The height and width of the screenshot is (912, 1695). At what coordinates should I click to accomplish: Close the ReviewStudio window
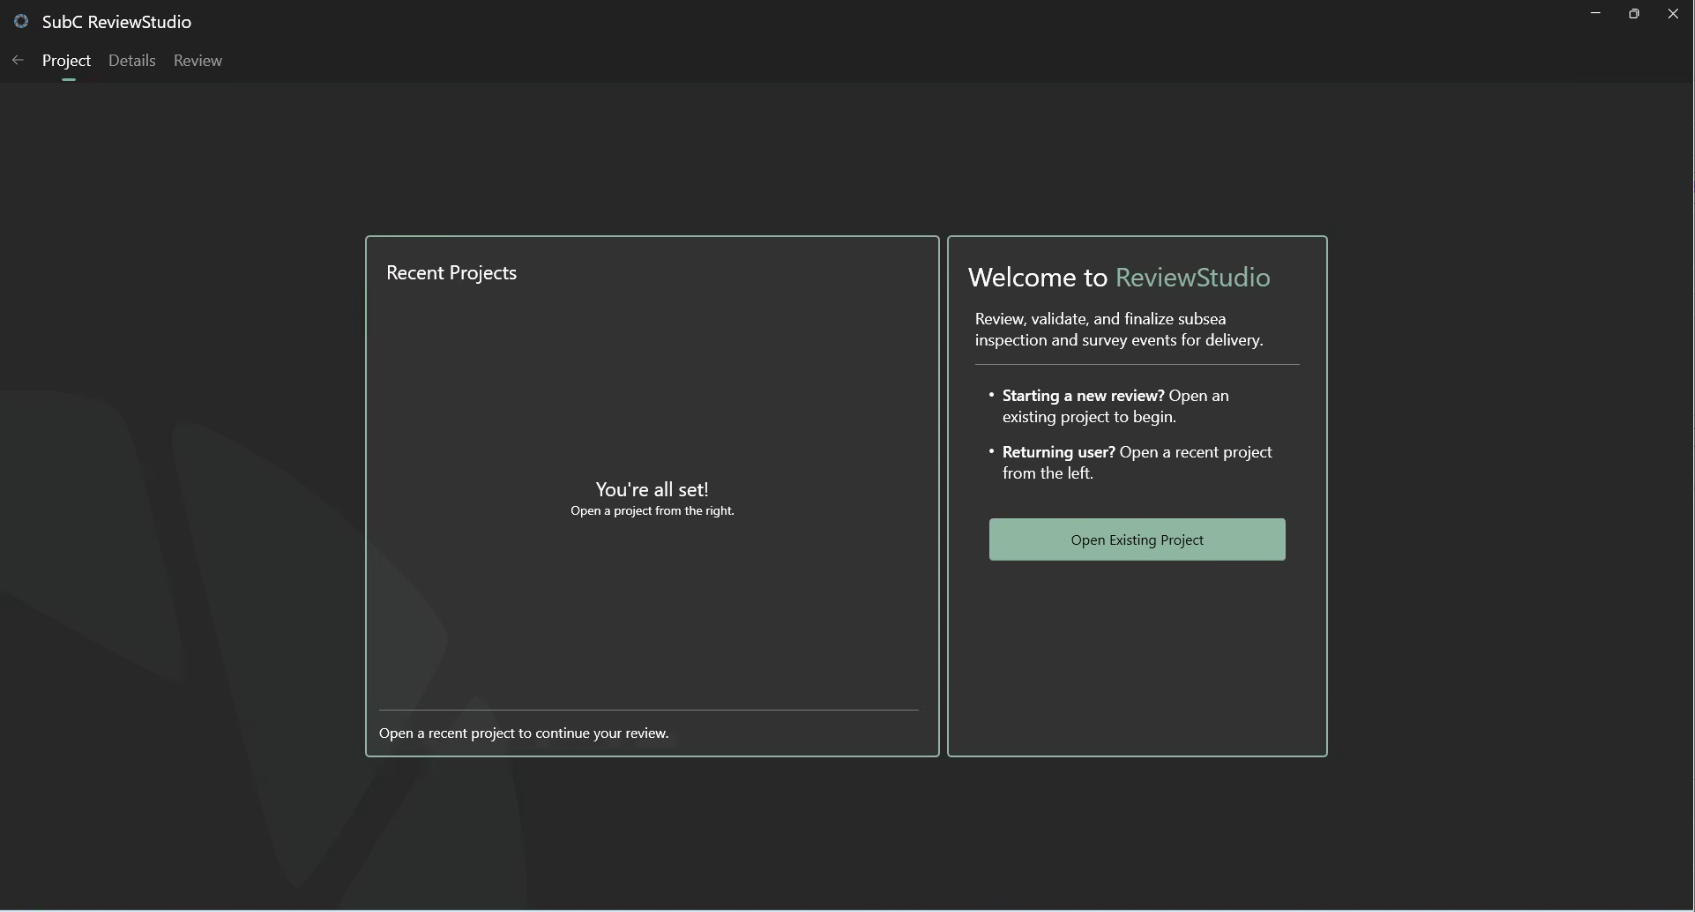pyautogui.click(x=1673, y=14)
